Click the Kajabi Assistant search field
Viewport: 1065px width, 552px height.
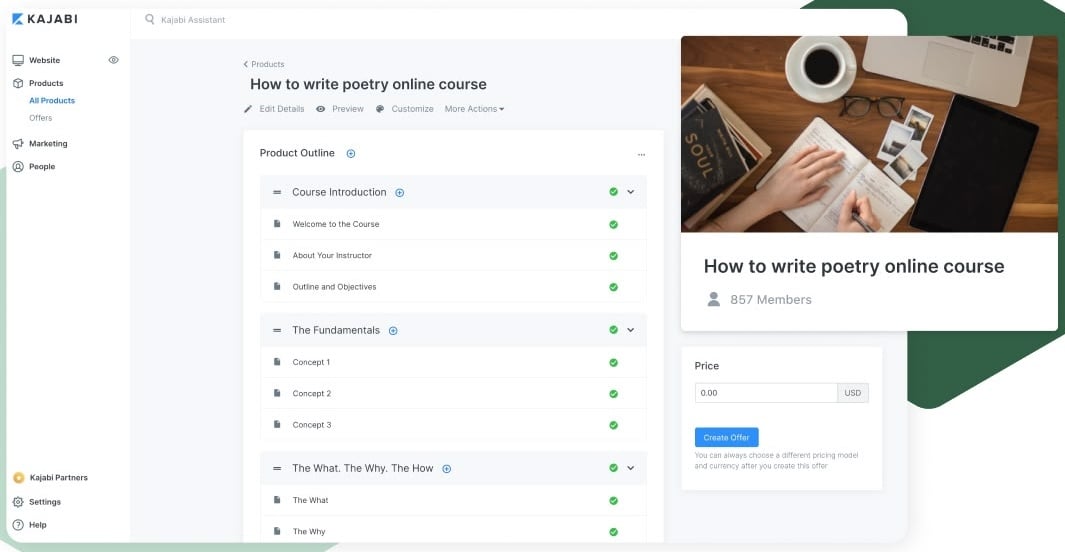193,20
